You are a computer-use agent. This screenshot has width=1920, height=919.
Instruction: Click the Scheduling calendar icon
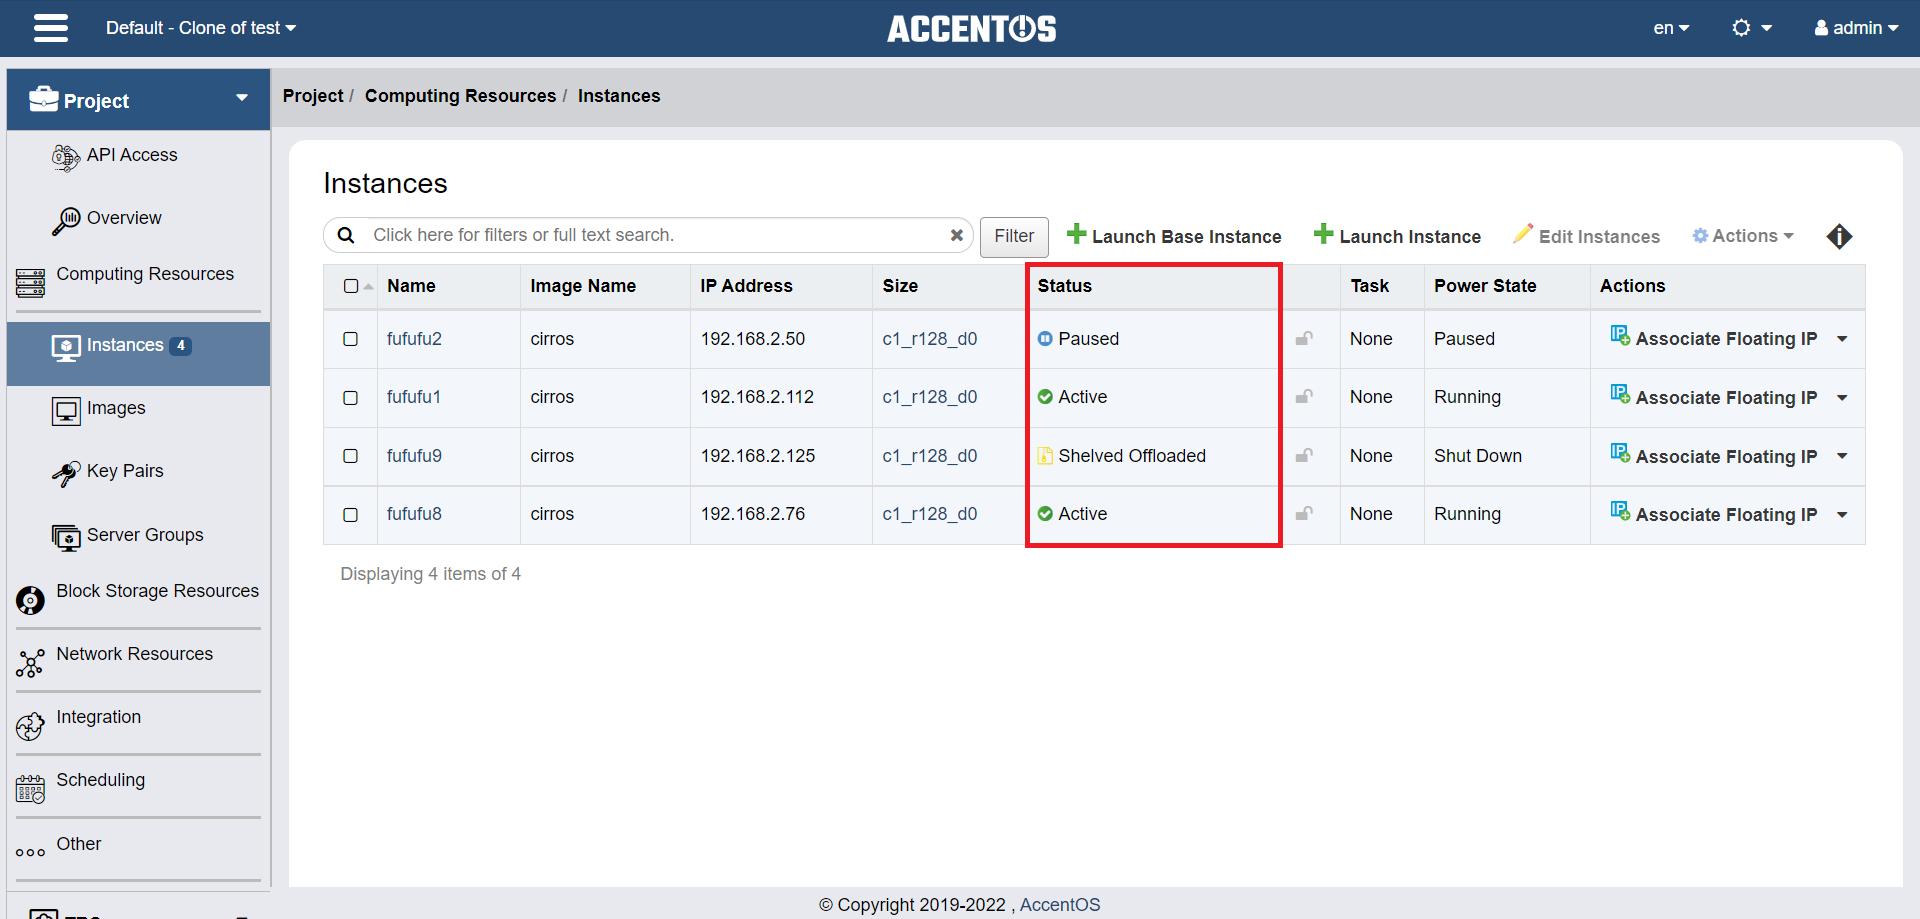click(x=31, y=789)
